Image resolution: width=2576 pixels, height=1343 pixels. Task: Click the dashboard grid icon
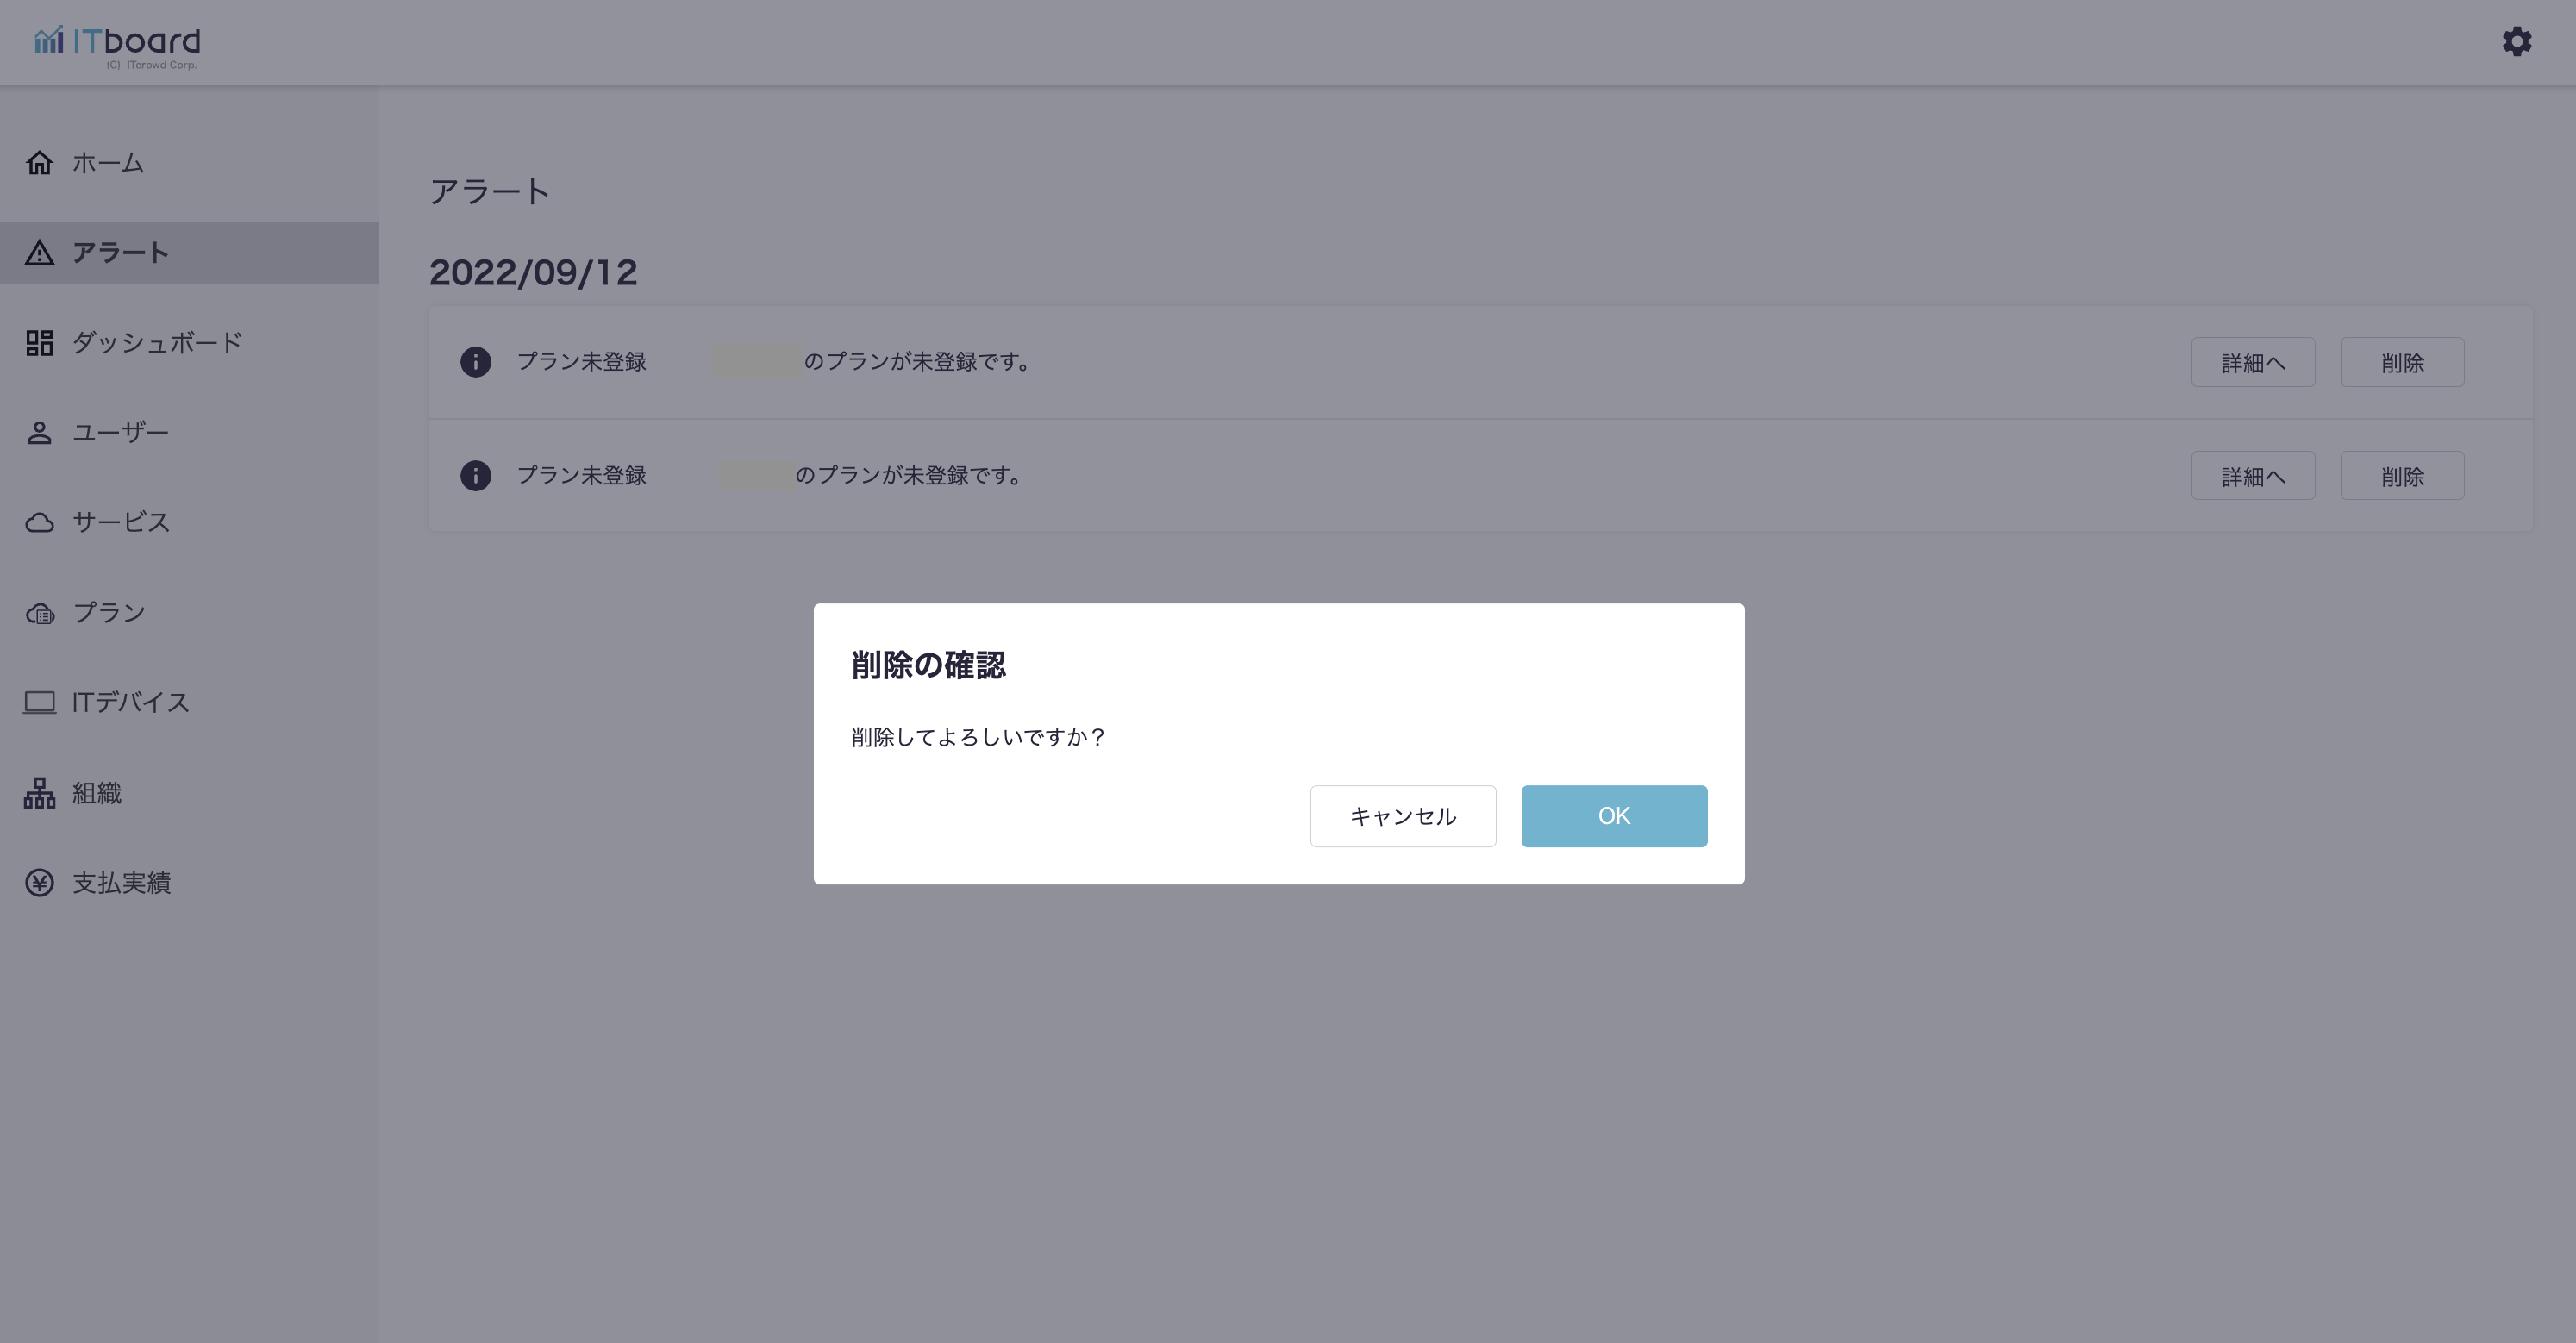point(39,343)
